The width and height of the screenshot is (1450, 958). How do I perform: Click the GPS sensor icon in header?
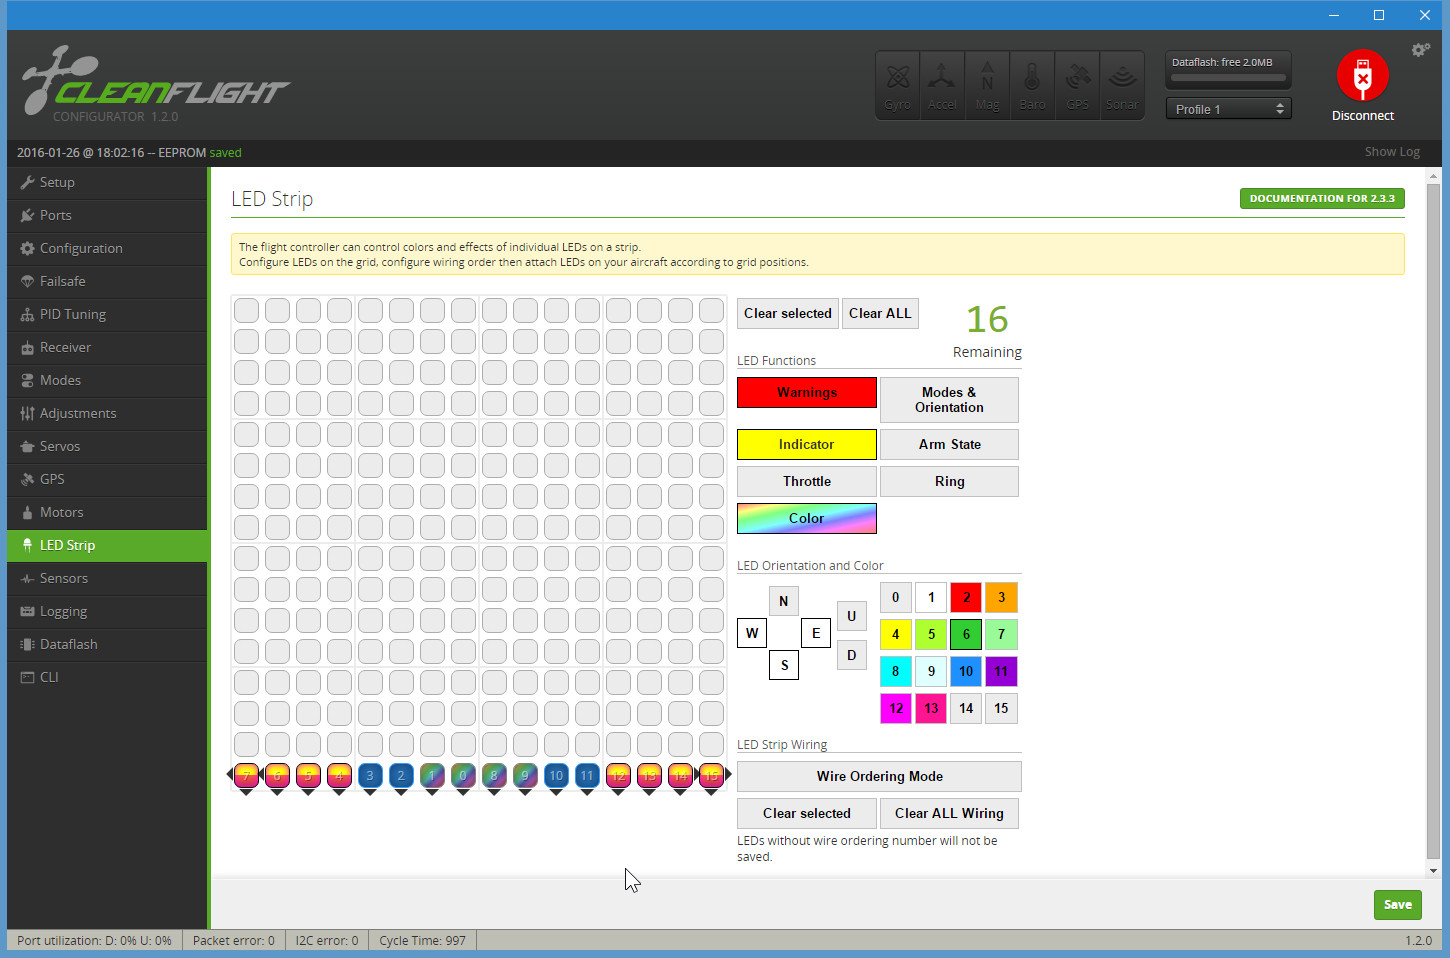(1077, 85)
